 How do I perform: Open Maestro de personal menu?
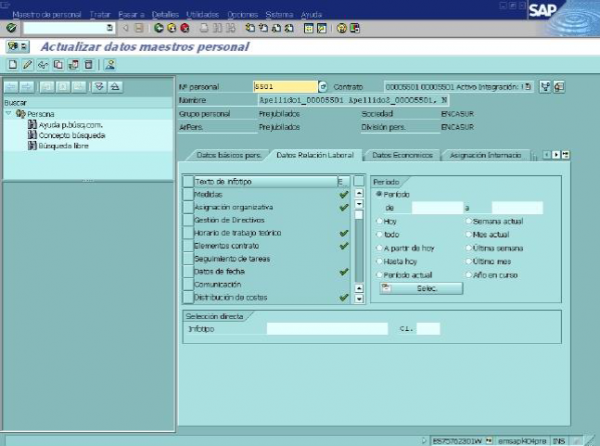47,15
